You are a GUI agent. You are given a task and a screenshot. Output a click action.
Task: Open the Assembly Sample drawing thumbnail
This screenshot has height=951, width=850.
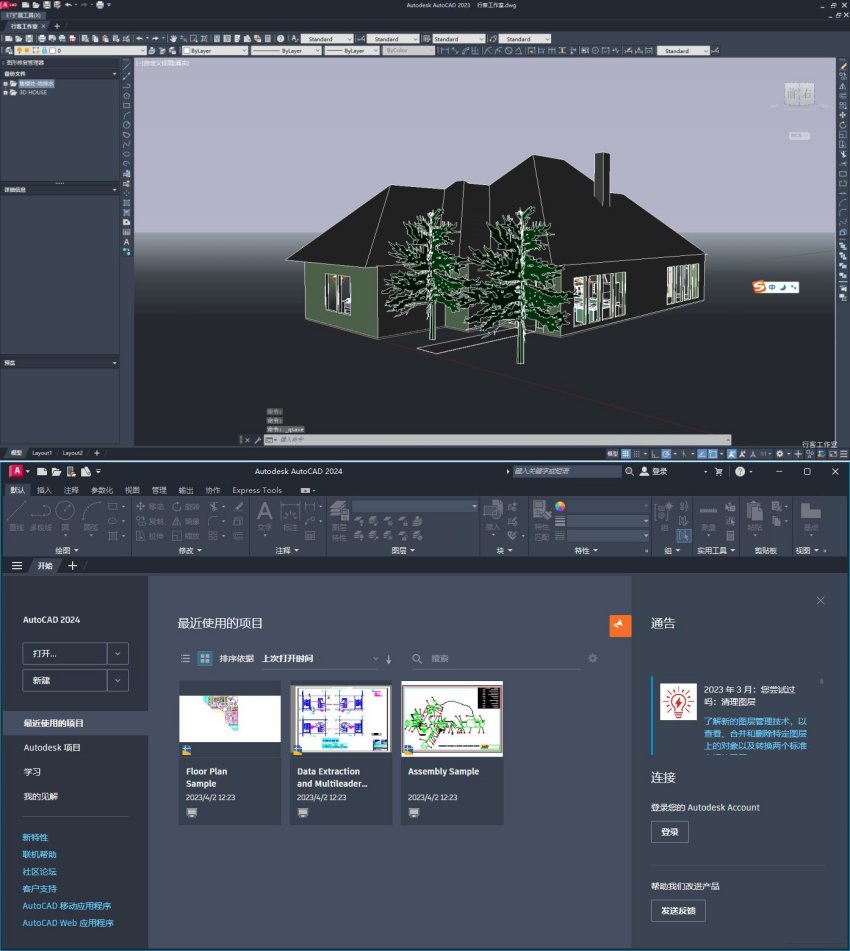coord(452,719)
